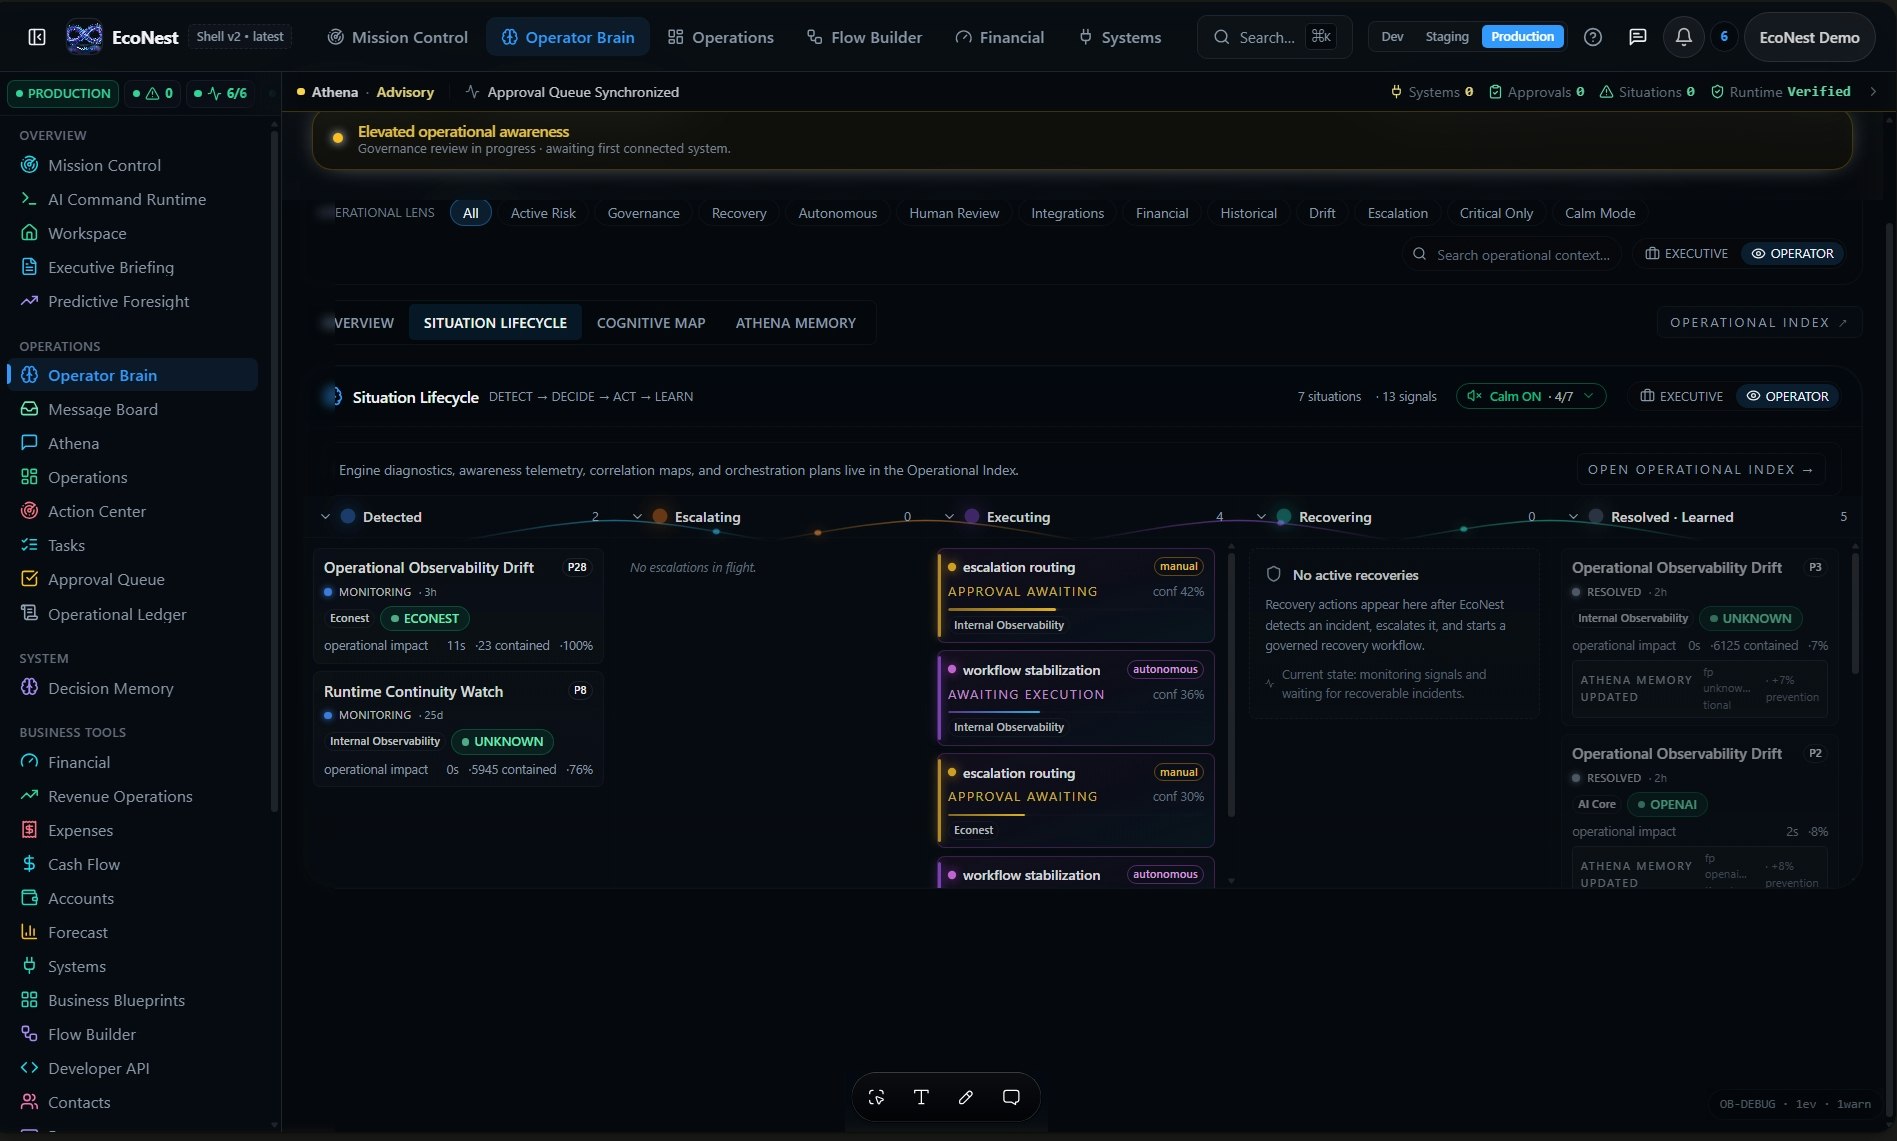Switch environment to Staging
Viewport: 1897px width, 1141px height.
pyautogui.click(x=1447, y=37)
